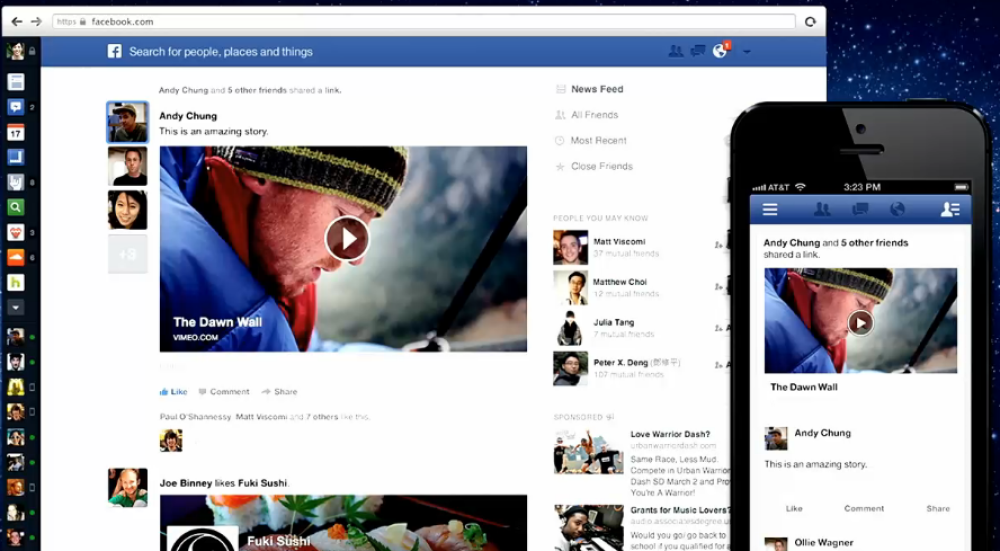
Task: Open the Joe Binney name link
Action: [186, 483]
